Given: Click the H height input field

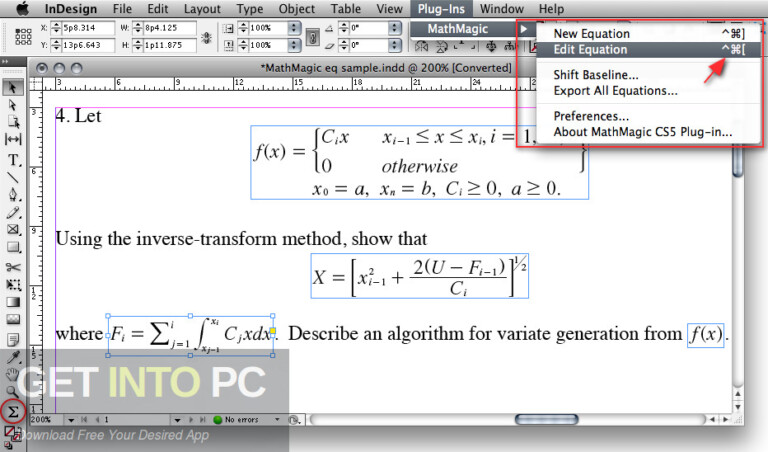Looking at the screenshot, I should (x=169, y=45).
